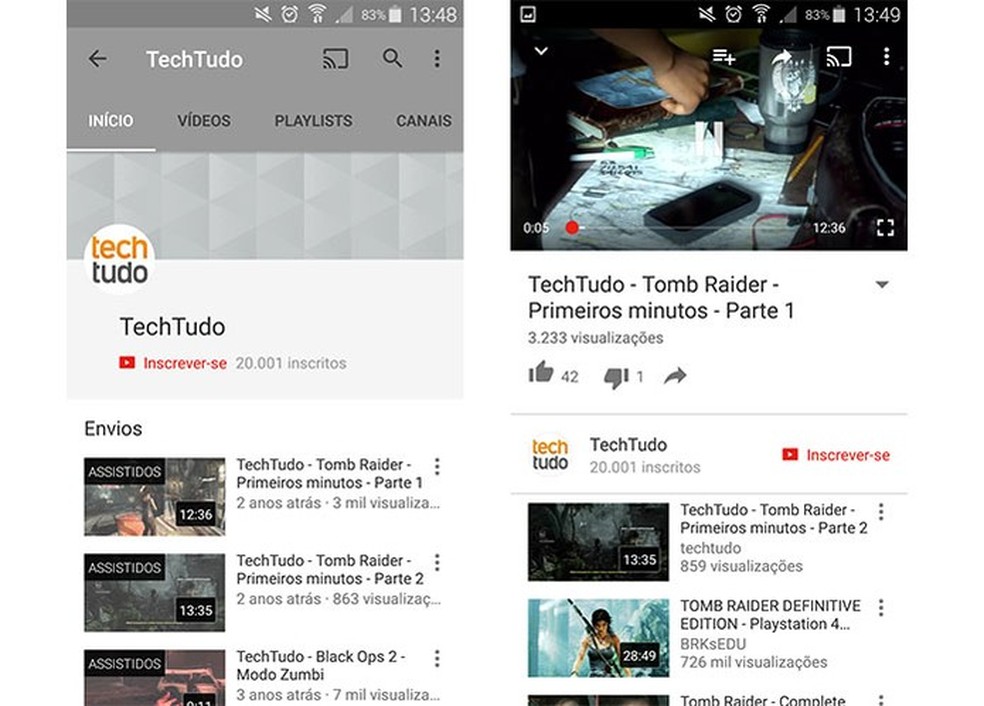Image resolution: width=984 pixels, height=706 pixels.
Task: Tap 20.001 inscritos on channel page
Action: coord(291,363)
